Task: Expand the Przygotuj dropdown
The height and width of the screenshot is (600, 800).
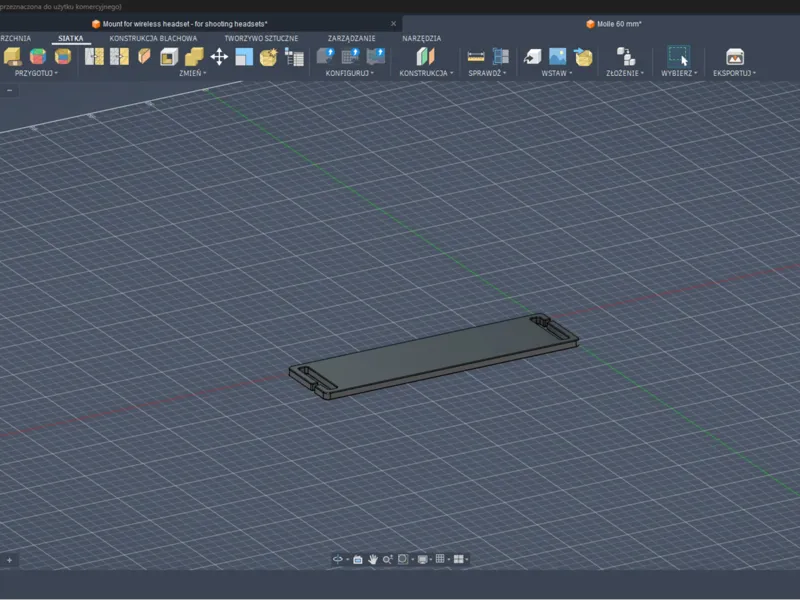Action: click(x=36, y=73)
